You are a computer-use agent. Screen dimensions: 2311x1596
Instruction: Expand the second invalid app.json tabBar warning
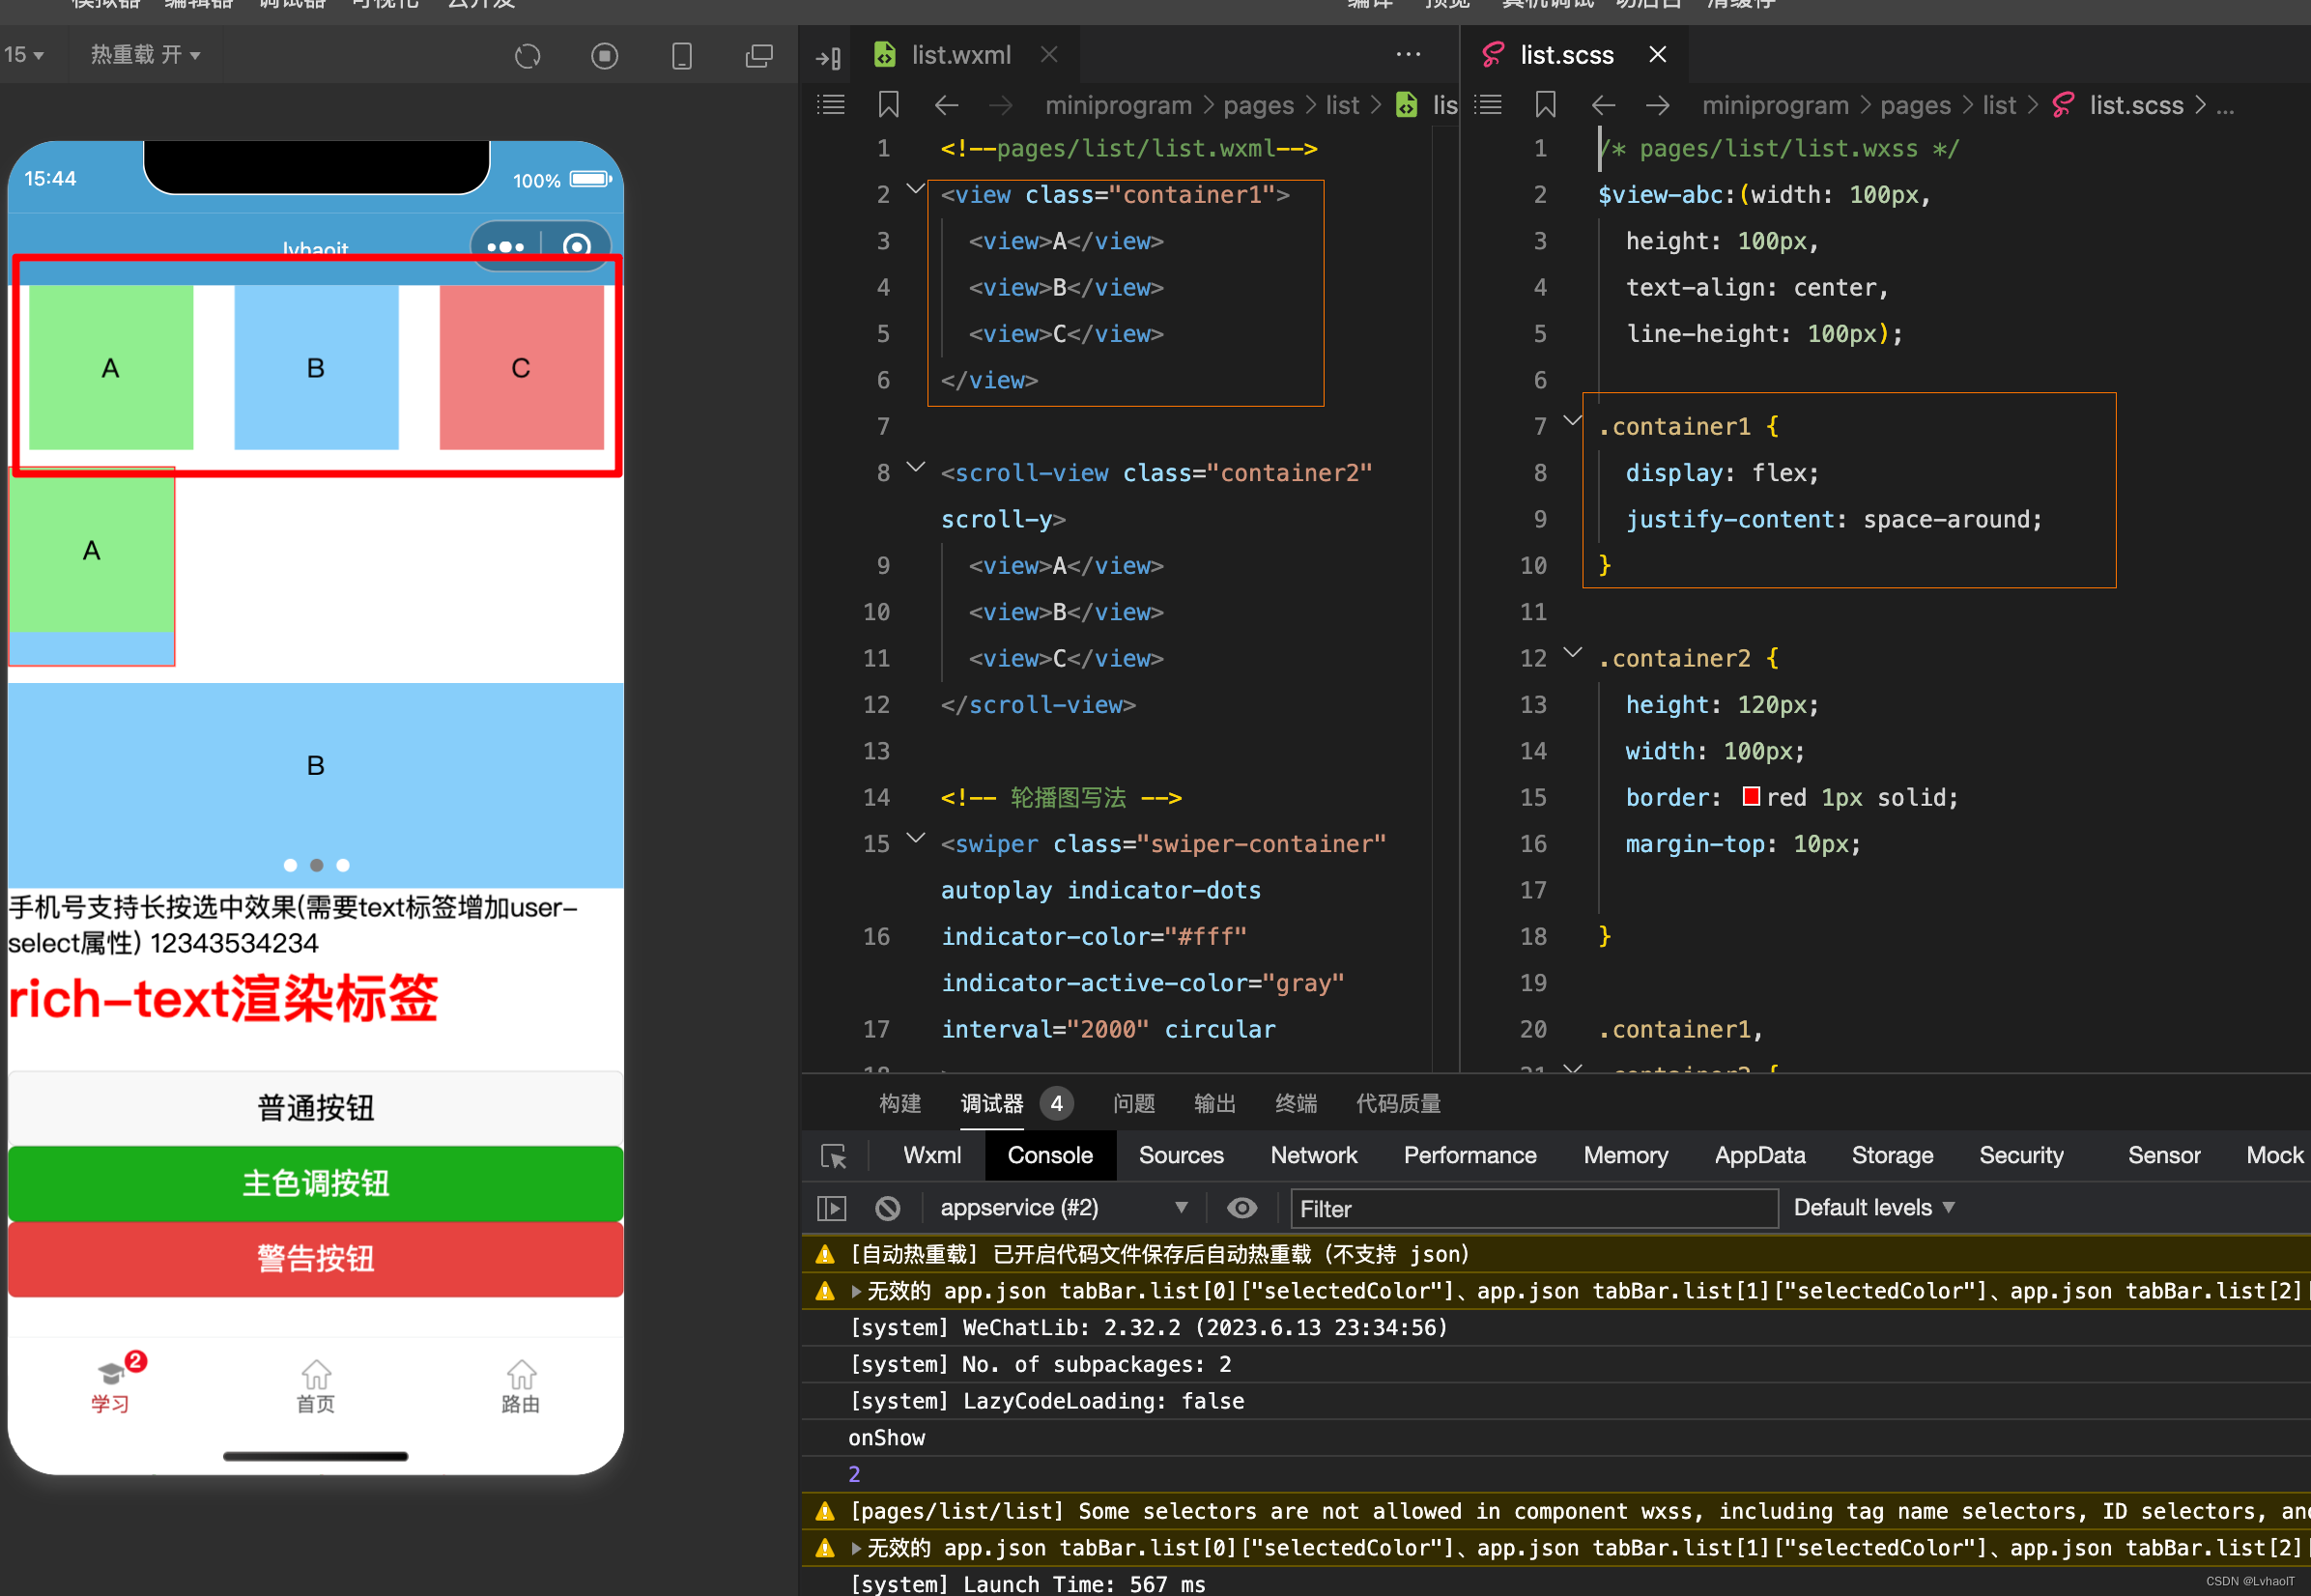[856, 1548]
